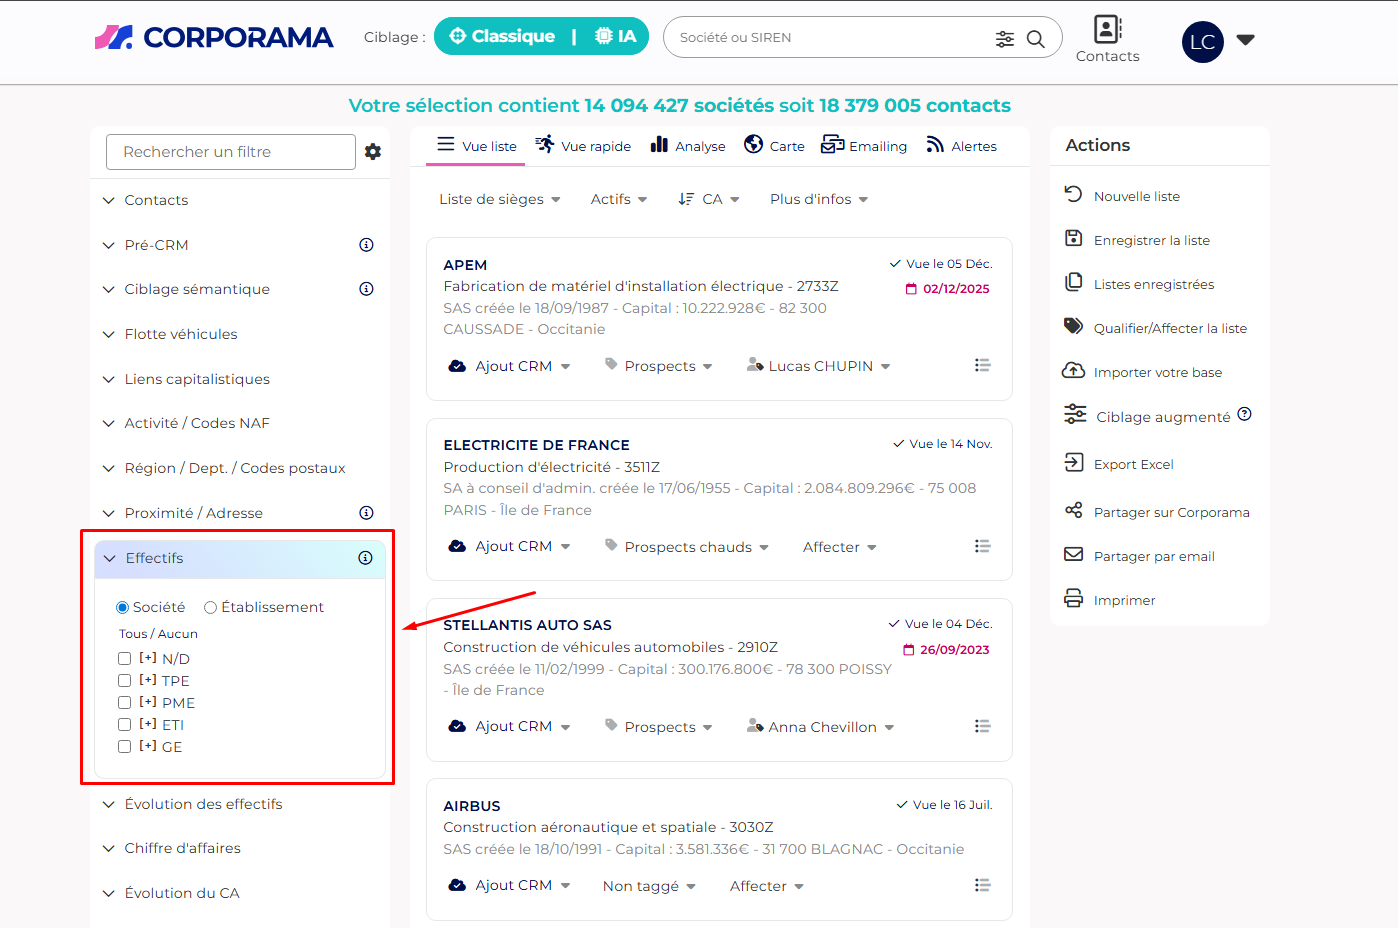Open the Liste de sièges dropdown
Viewport: 1398px width, 928px height.
pos(499,199)
